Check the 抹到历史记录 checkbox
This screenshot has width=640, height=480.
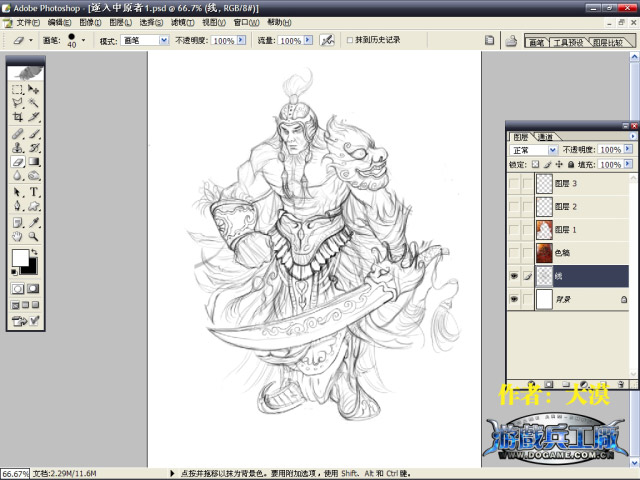pyautogui.click(x=350, y=40)
